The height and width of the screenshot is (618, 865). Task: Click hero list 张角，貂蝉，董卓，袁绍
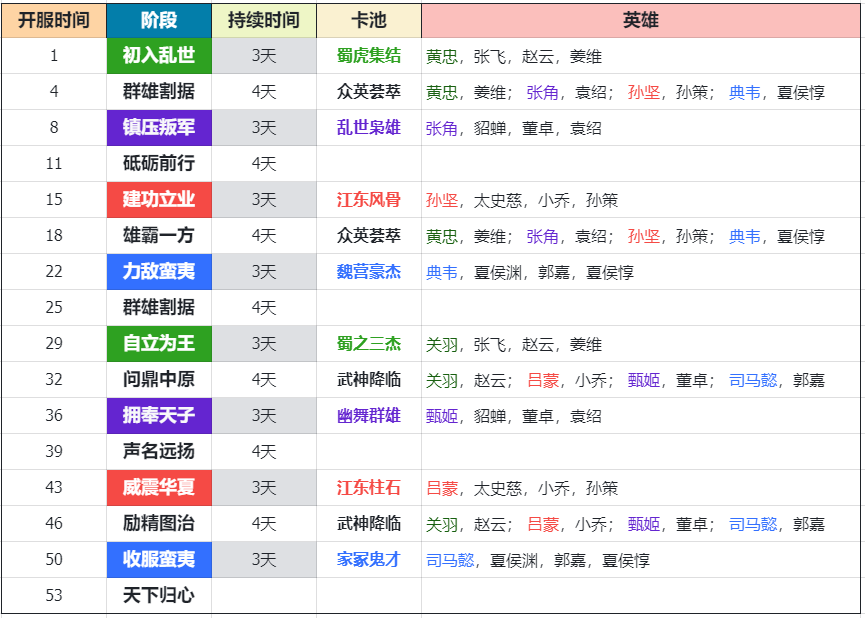point(640,127)
